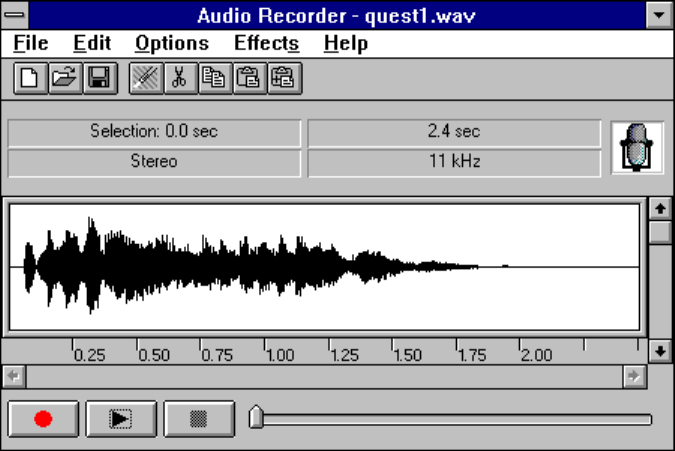The width and height of the screenshot is (675, 451).
Task: Click the hatched delete toolbar icon
Action: tap(146, 78)
